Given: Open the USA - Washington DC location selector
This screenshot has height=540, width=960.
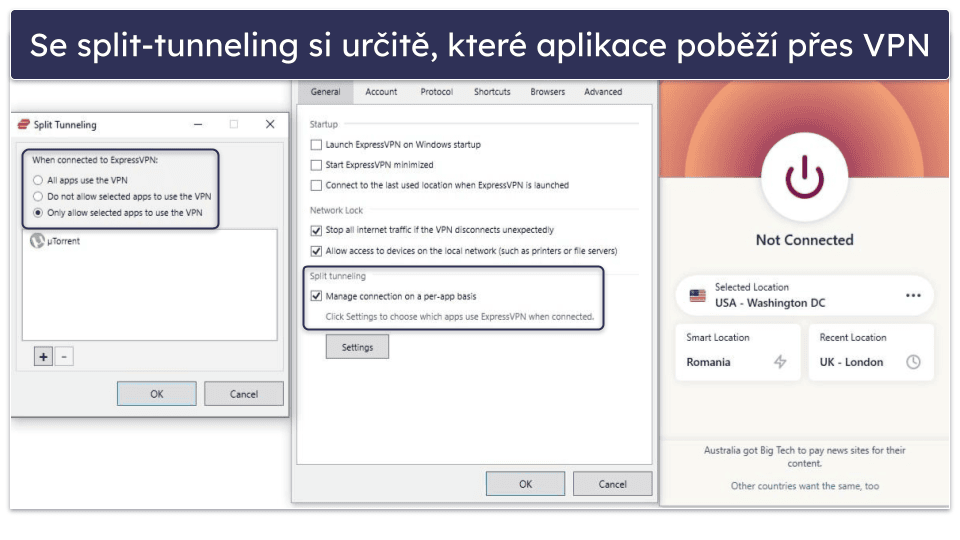Looking at the screenshot, I should coord(804,295).
